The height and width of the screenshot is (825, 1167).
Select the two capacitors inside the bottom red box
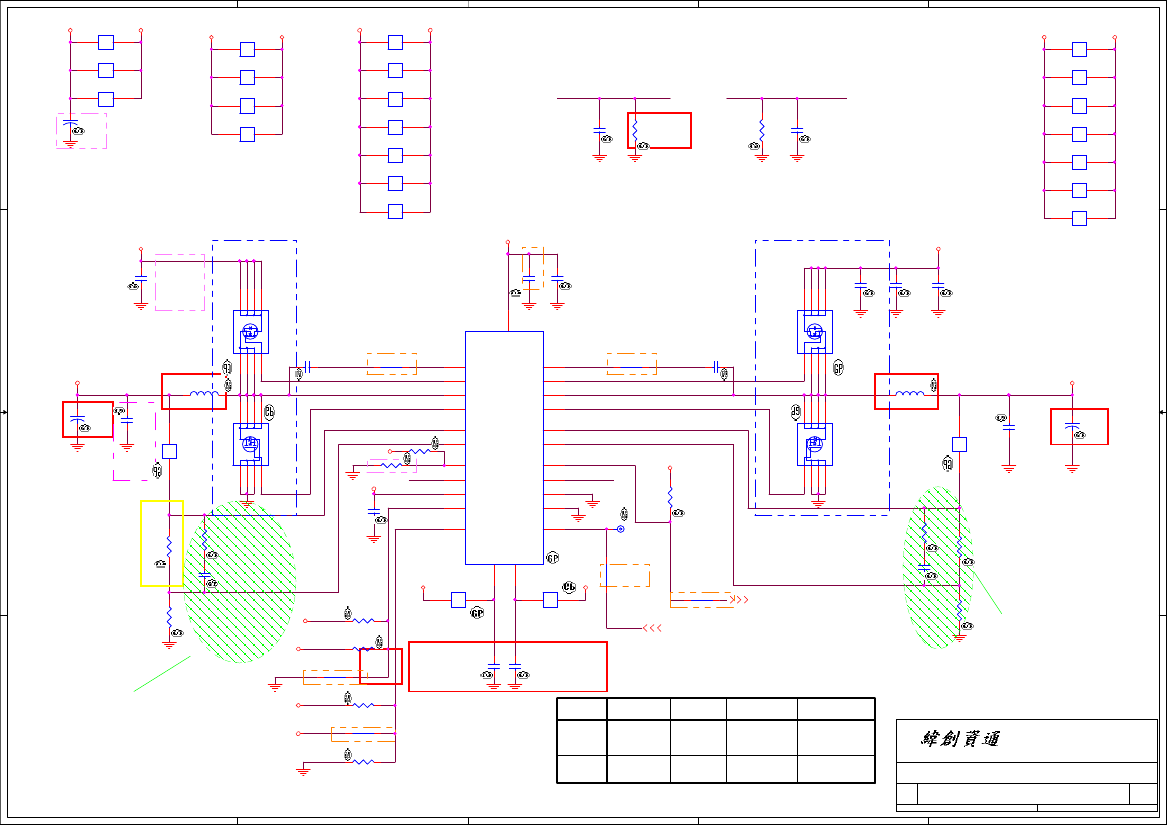click(x=504, y=667)
